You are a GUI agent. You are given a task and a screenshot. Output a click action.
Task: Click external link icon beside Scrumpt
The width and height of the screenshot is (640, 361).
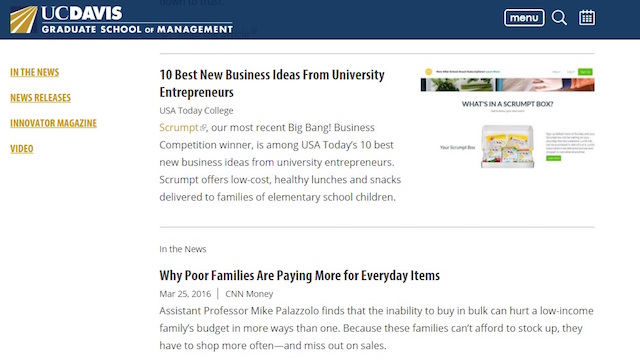pyautogui.click(x=203, y=128)
